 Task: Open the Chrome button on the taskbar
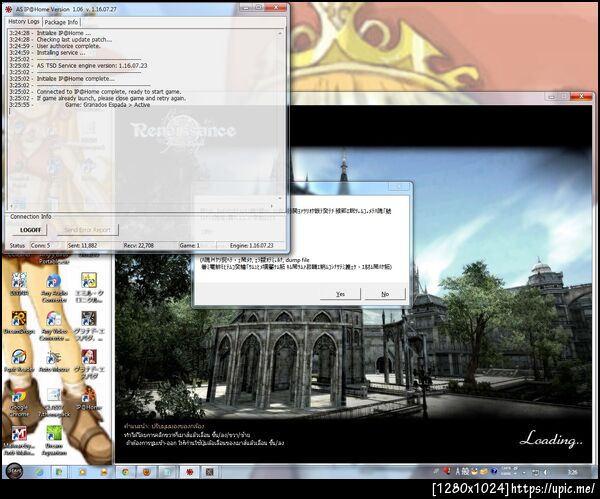click(x=125, y=472)
